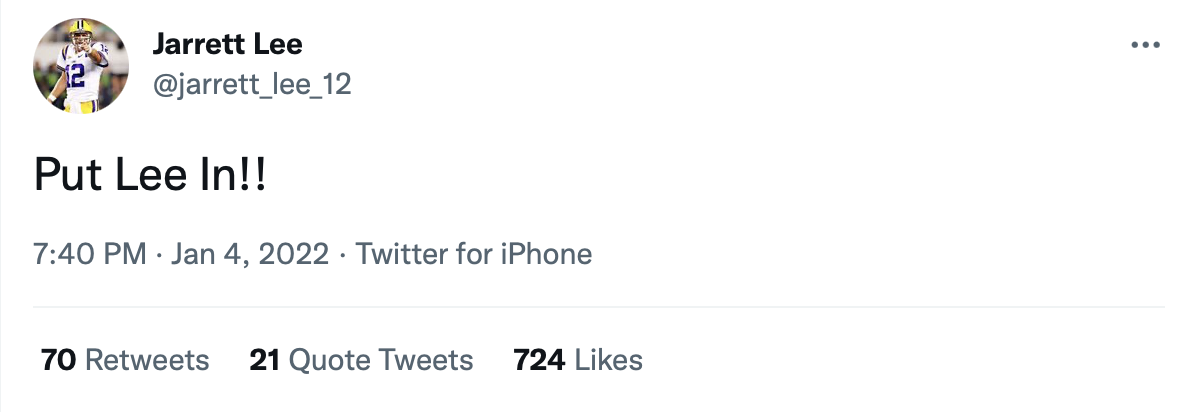View the Retweets list via its label

147,360
